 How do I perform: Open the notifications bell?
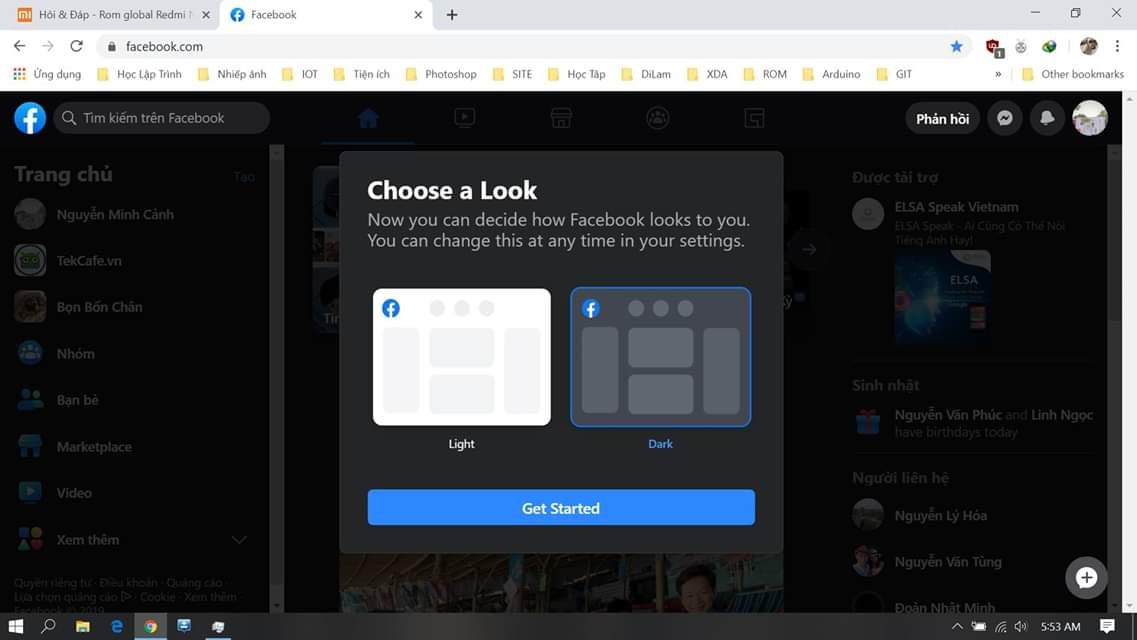pos(1046,118)
